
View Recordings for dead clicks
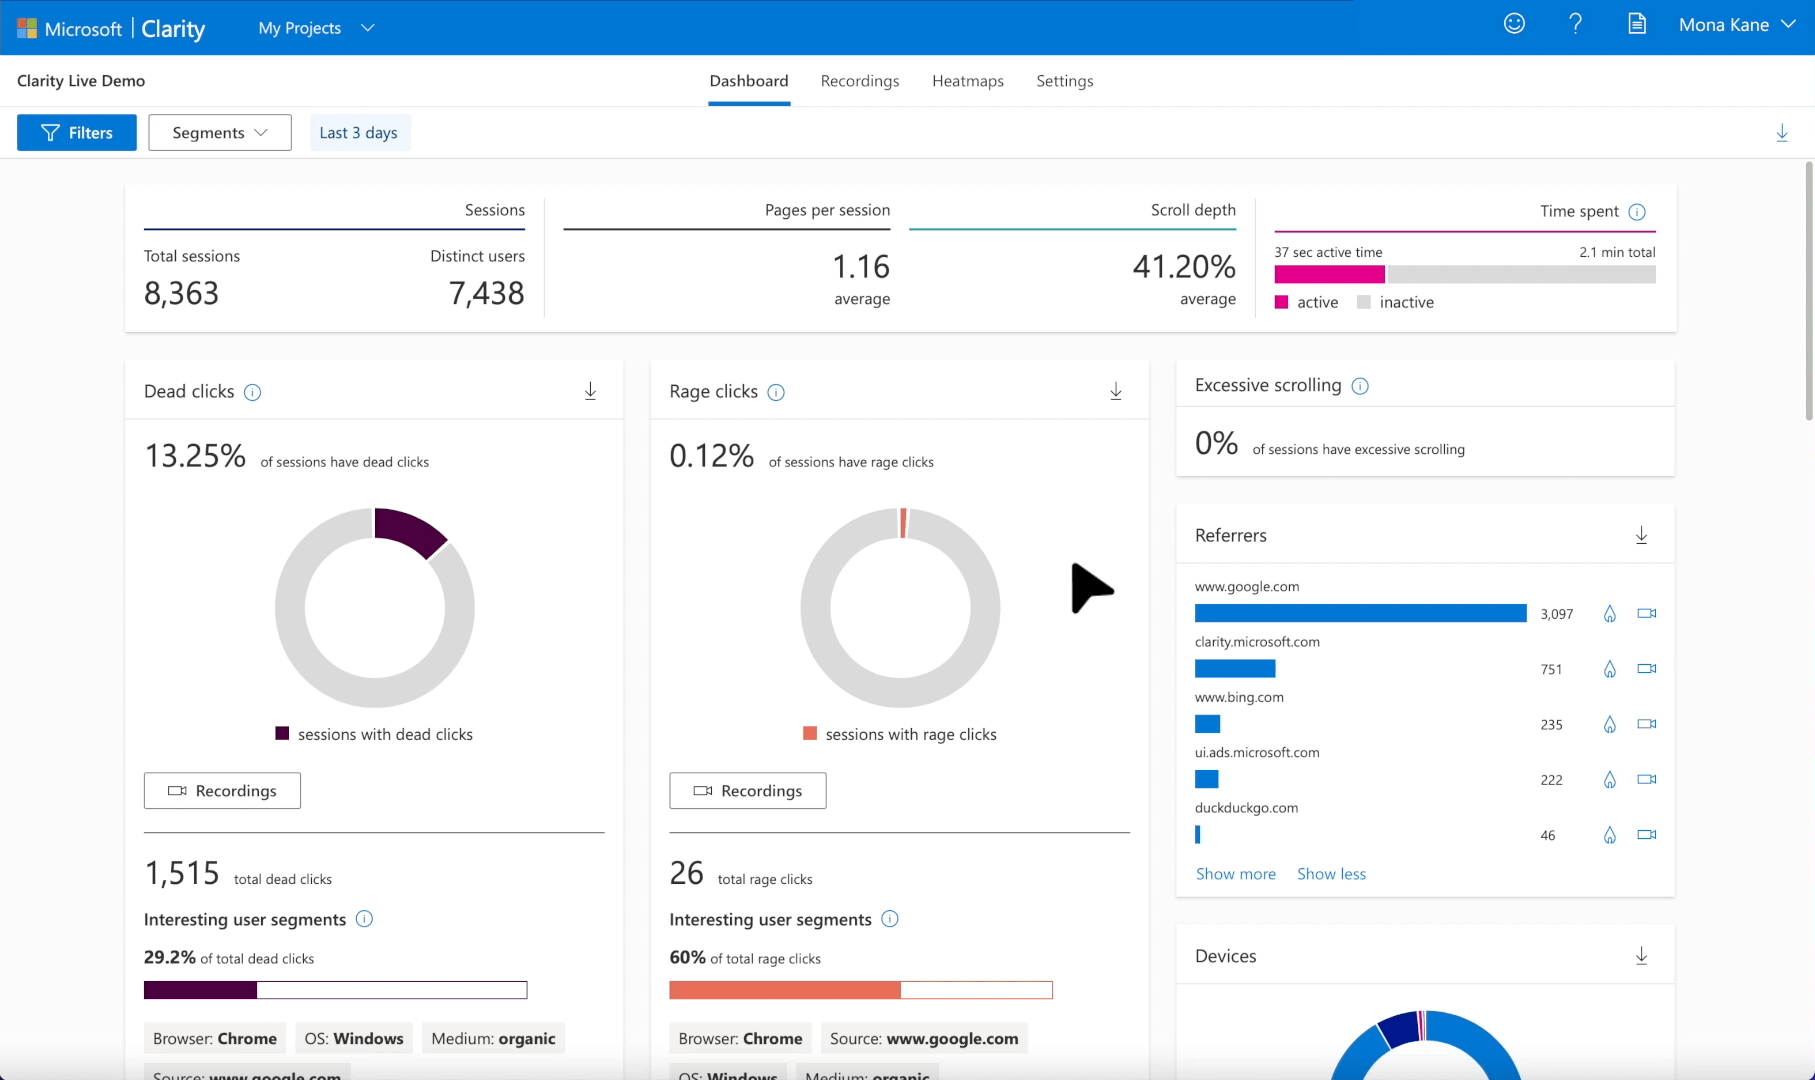[222, 791]
